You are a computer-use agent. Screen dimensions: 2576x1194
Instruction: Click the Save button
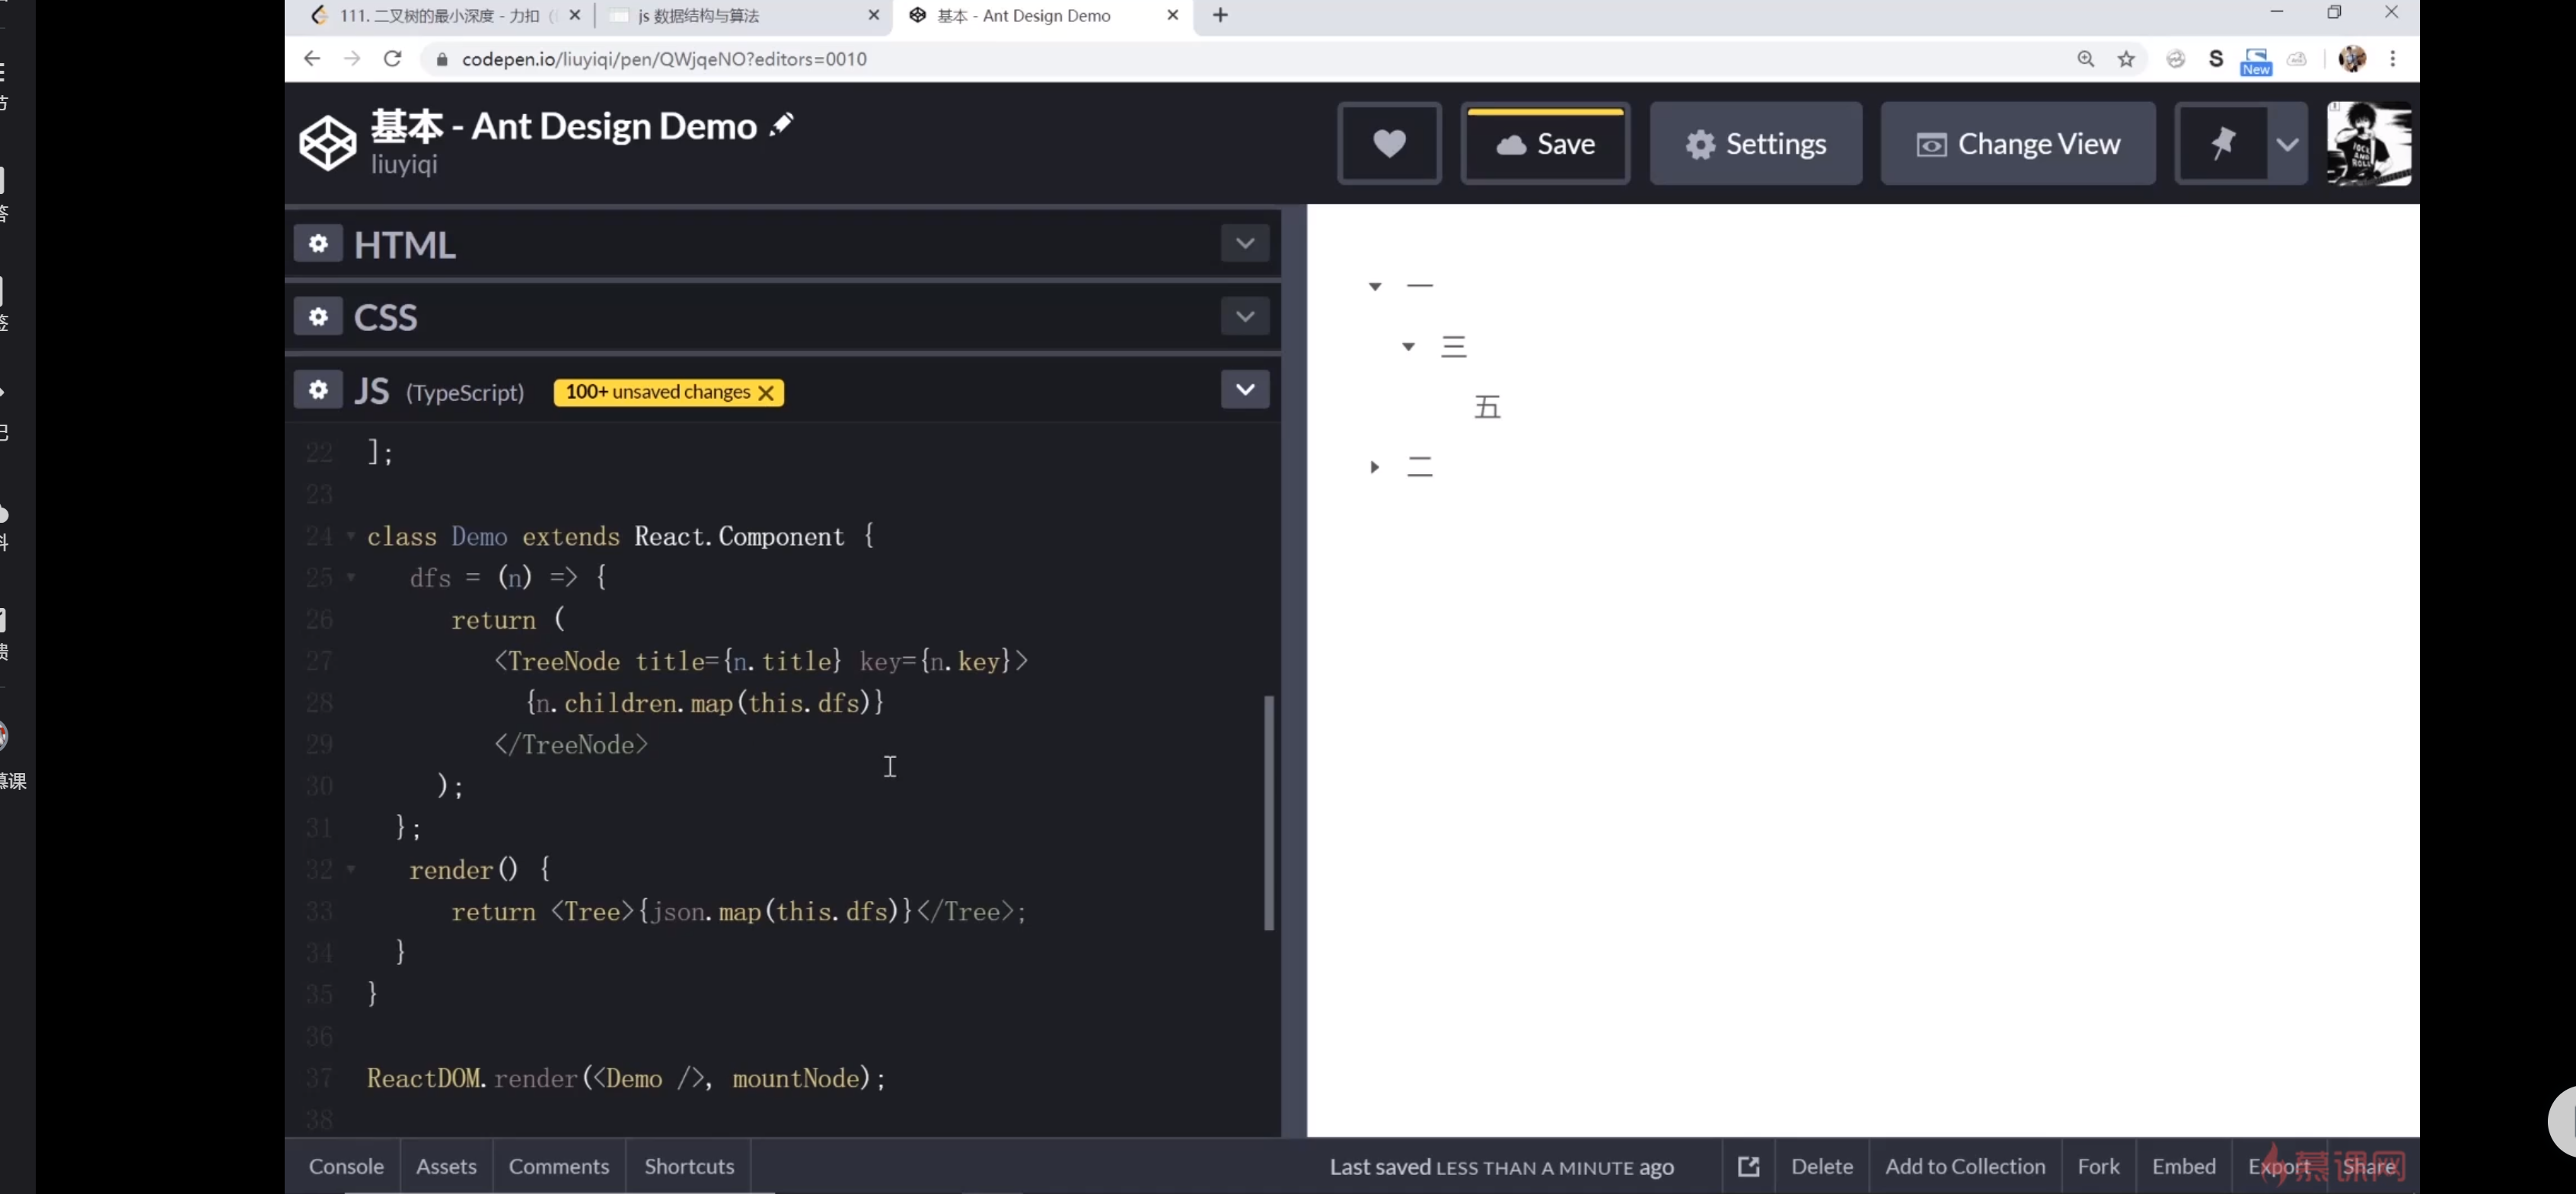(1545, 144)
